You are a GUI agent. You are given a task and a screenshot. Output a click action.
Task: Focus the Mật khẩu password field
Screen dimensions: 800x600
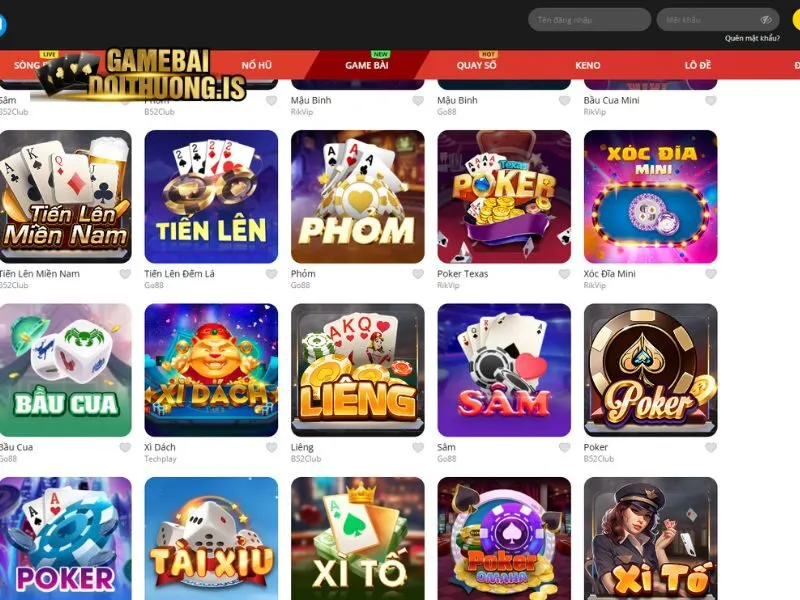click(717, 20)
